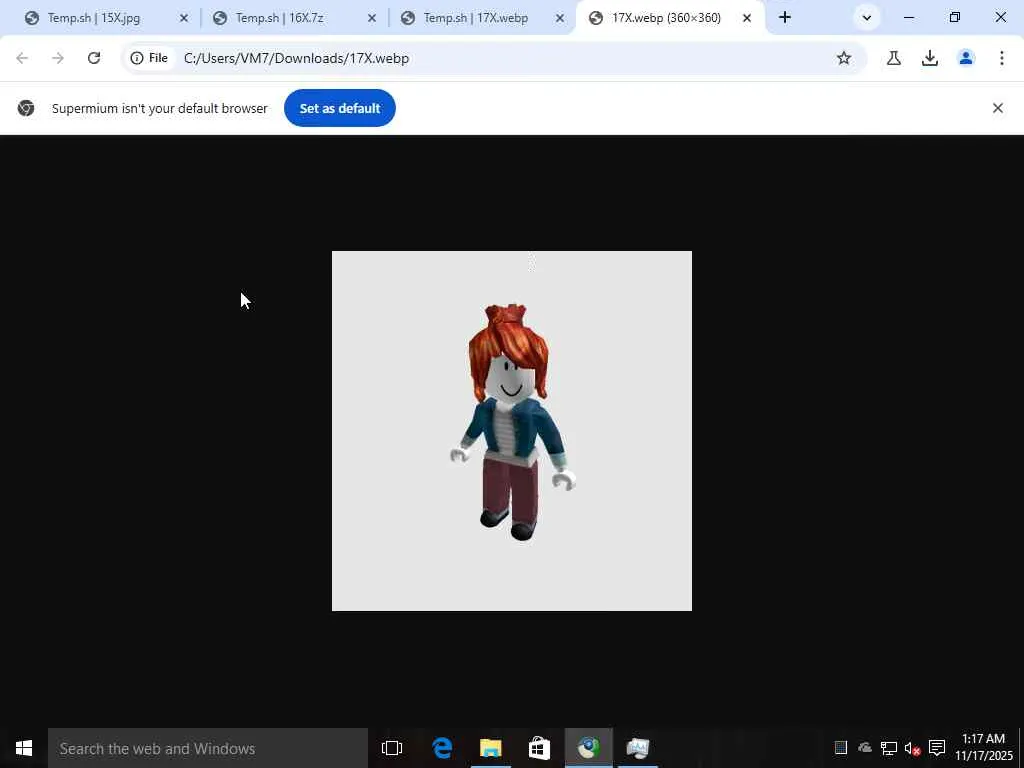The height and width of the screenshot is (768, 1024).
Task: Click the tray window icon
Action: pos(841,748)
